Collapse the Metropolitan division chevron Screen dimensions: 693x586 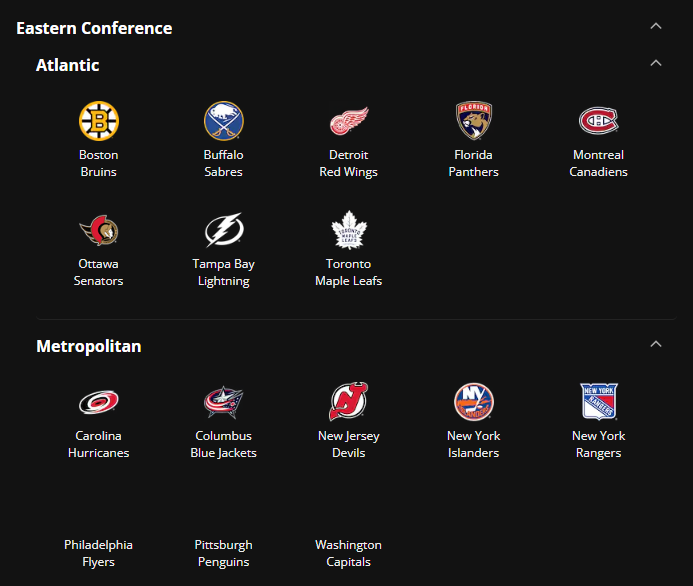click(x=656, y=344)
